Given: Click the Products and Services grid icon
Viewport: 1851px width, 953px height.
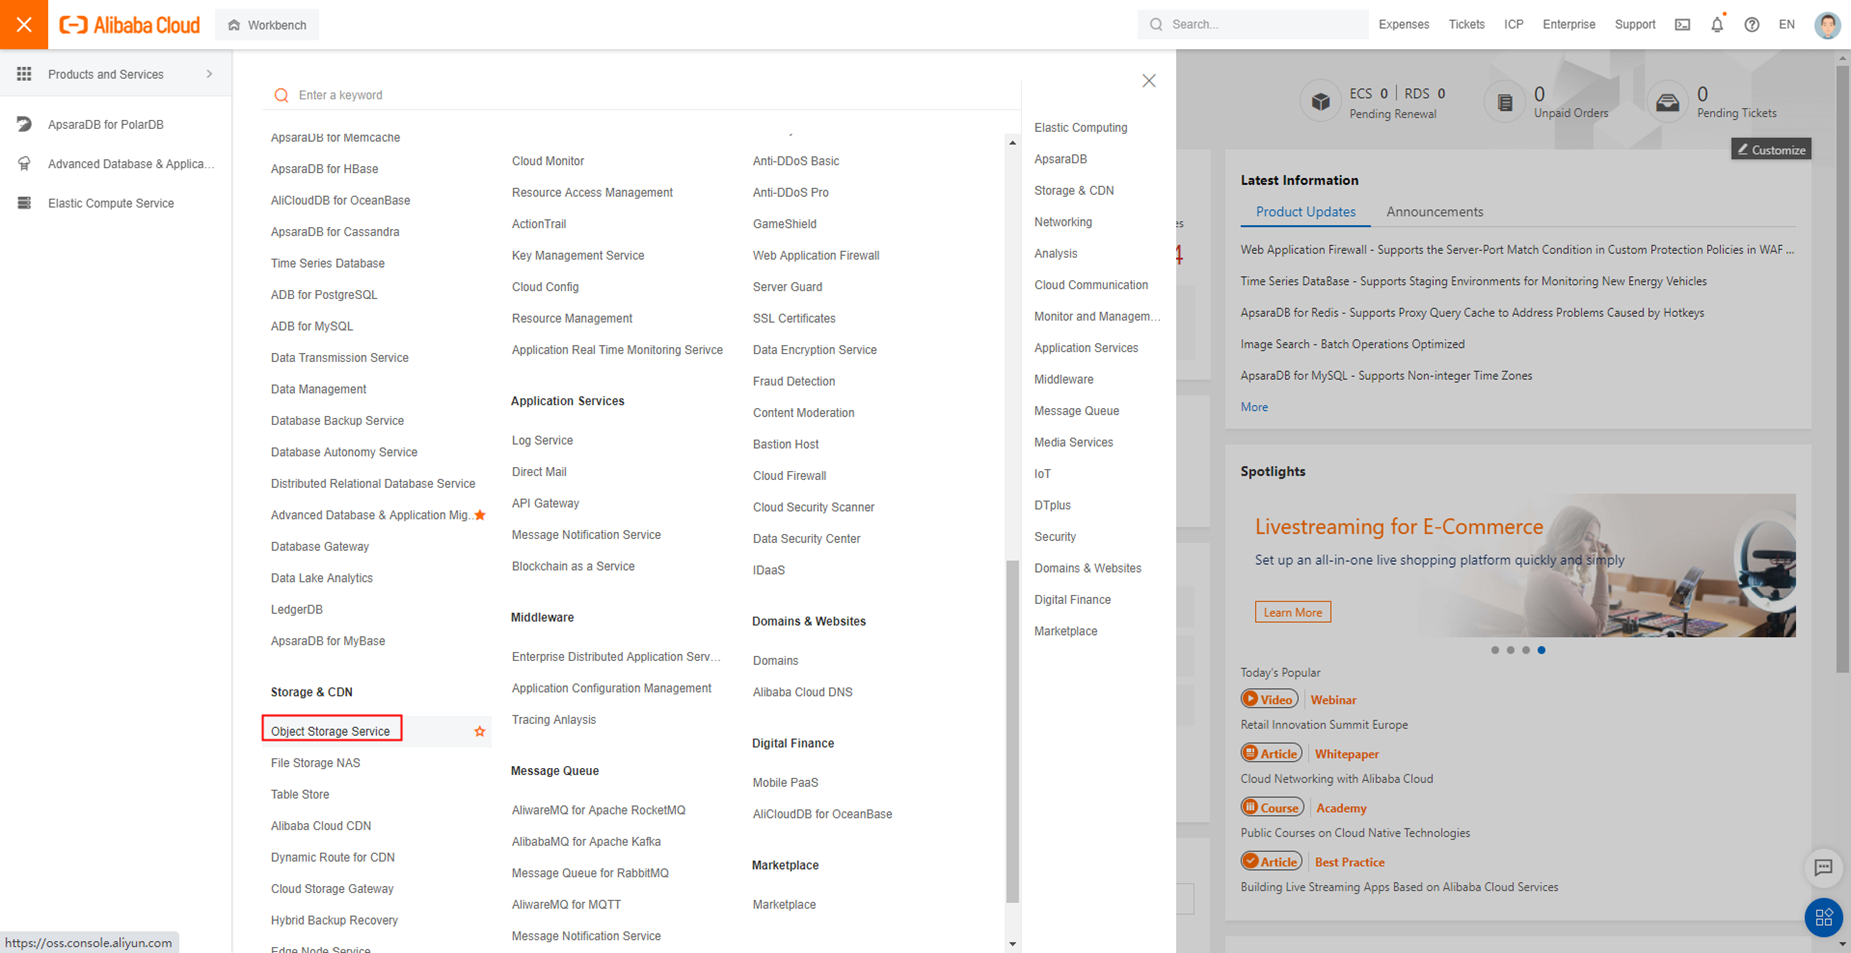Looking at the screenshot, I should coord(24,74).
